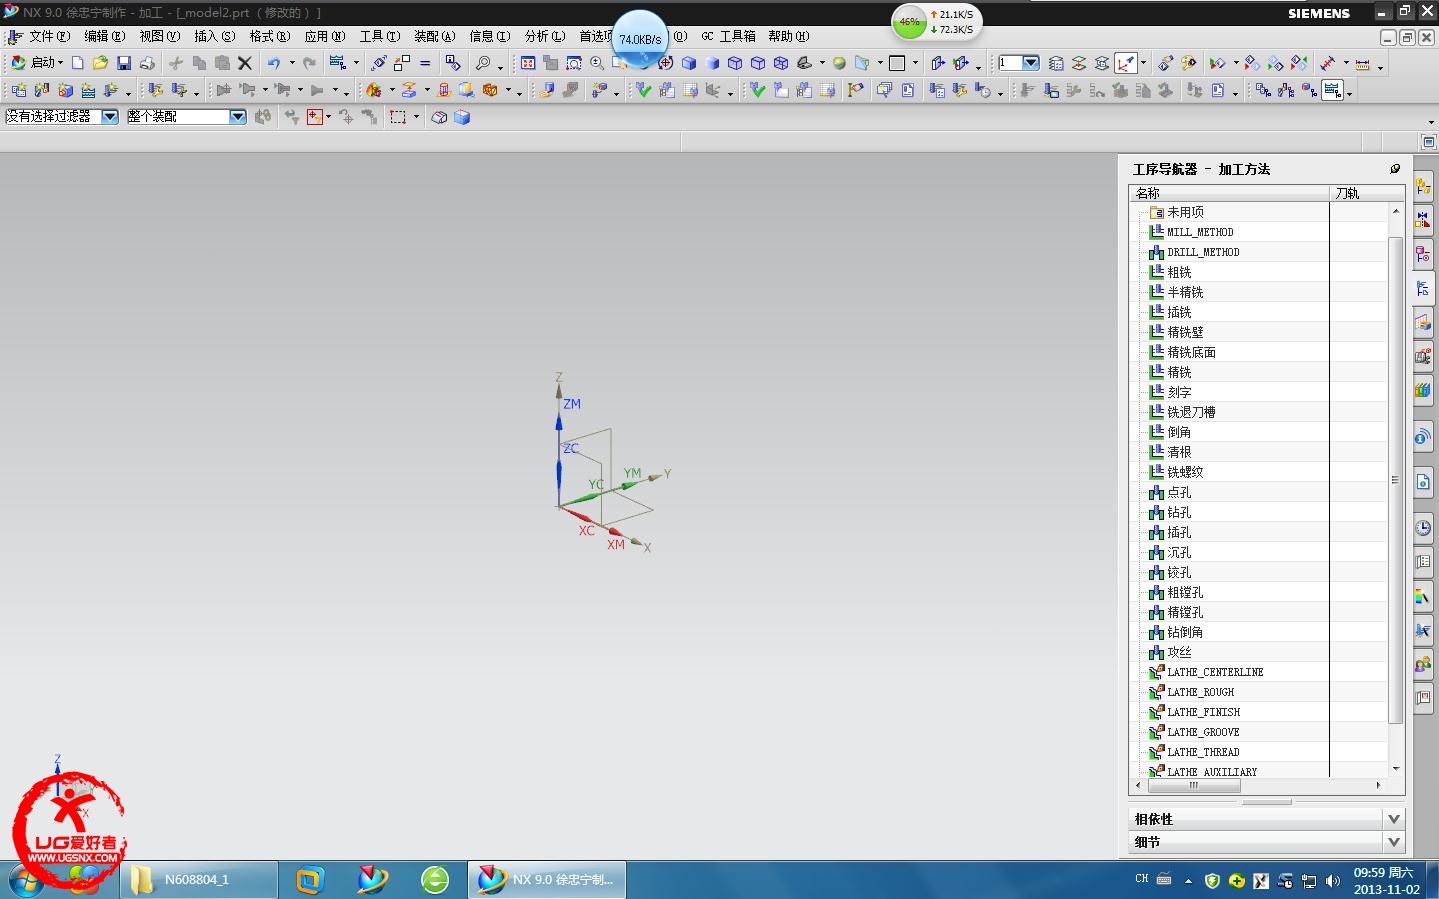The height and width of the screenshot is (899, 1439).
Task: Open the rectangle selection mode dropdown
Action: coord(416,117)
